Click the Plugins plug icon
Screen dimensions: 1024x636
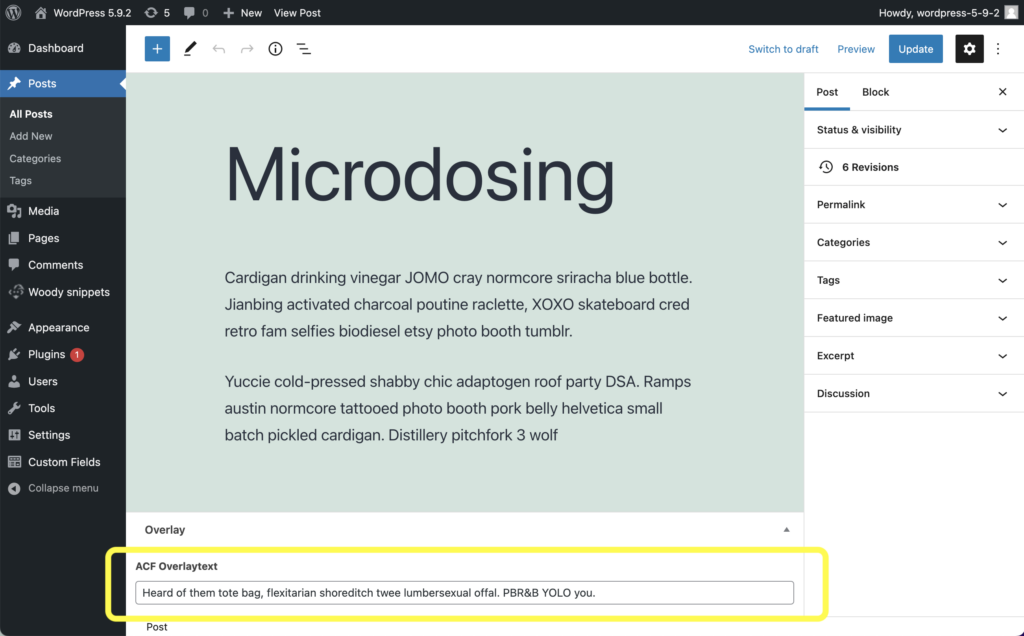(14, 355)
